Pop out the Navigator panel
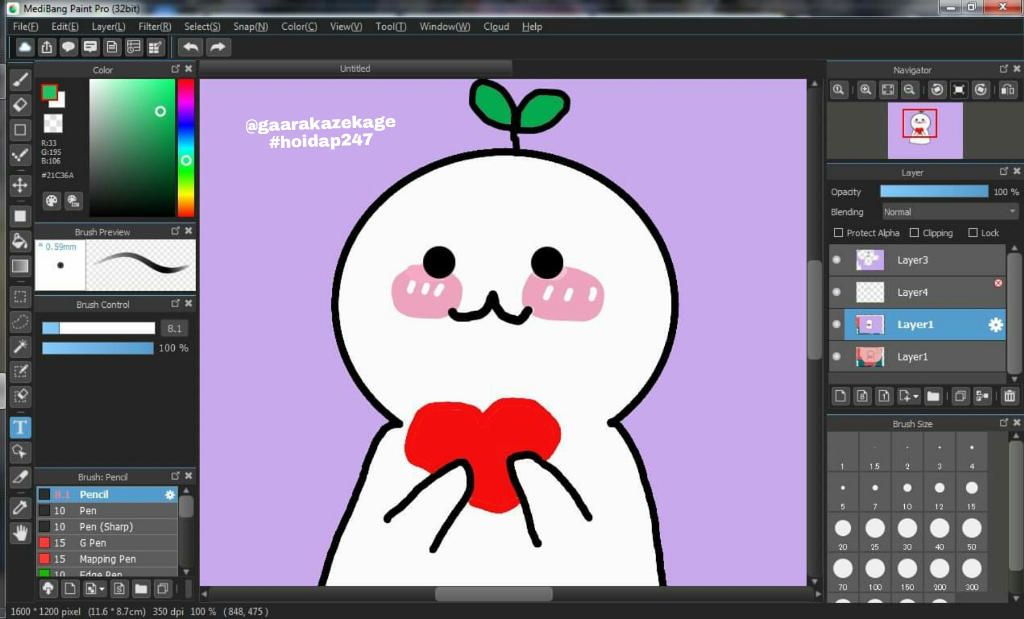Screen dimensions: 1024x619 coord(1004,69)
